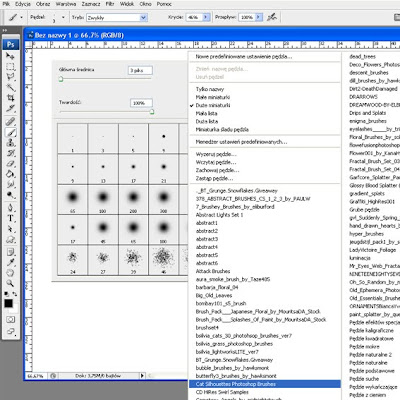Toggle Quick Mask mode

(10, 320)
